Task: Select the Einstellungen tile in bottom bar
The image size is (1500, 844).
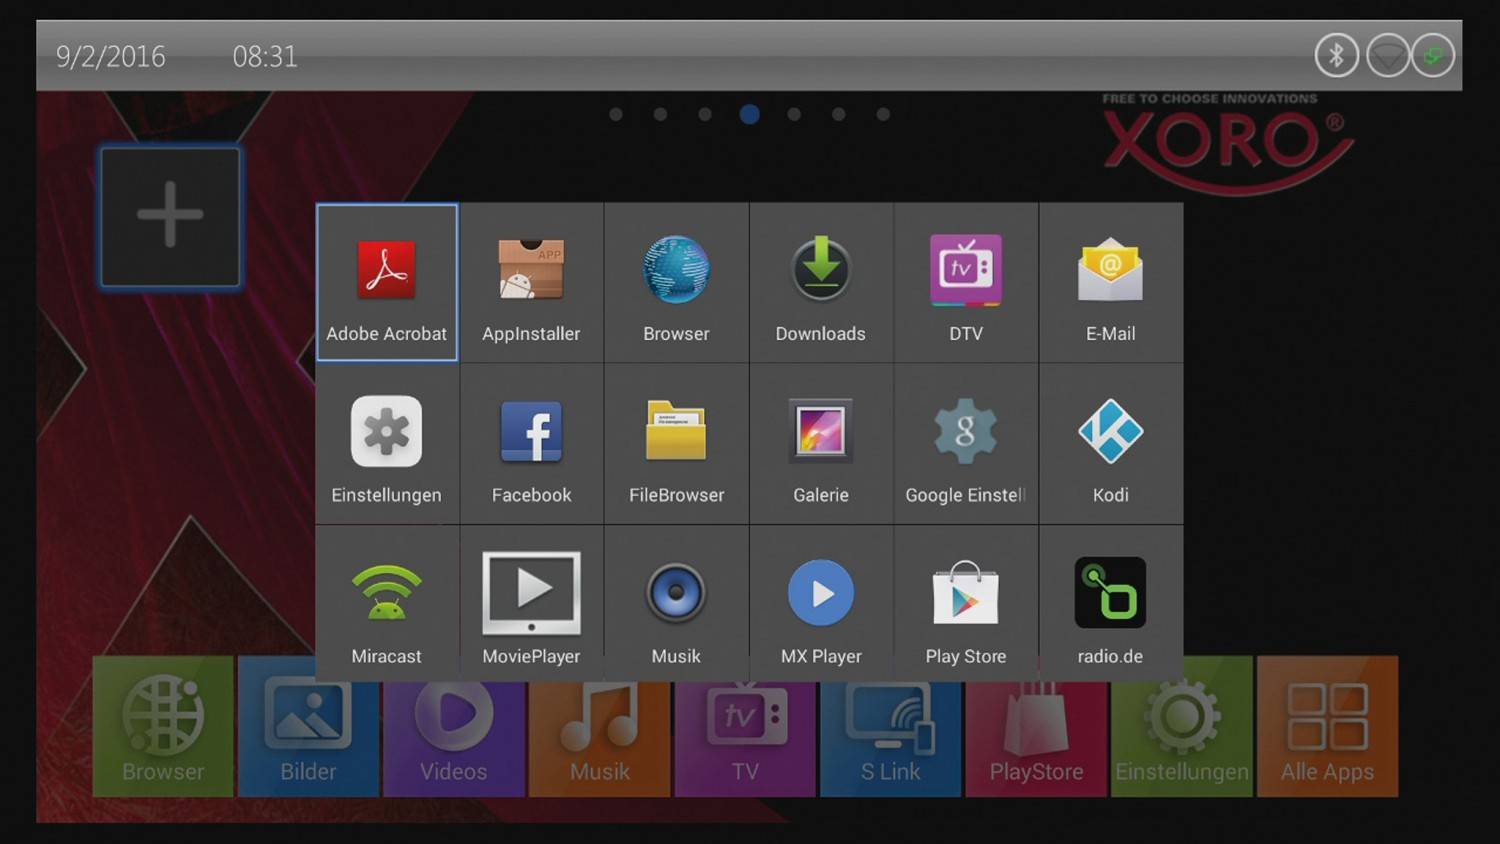Action: click(x=1182, y=740)
